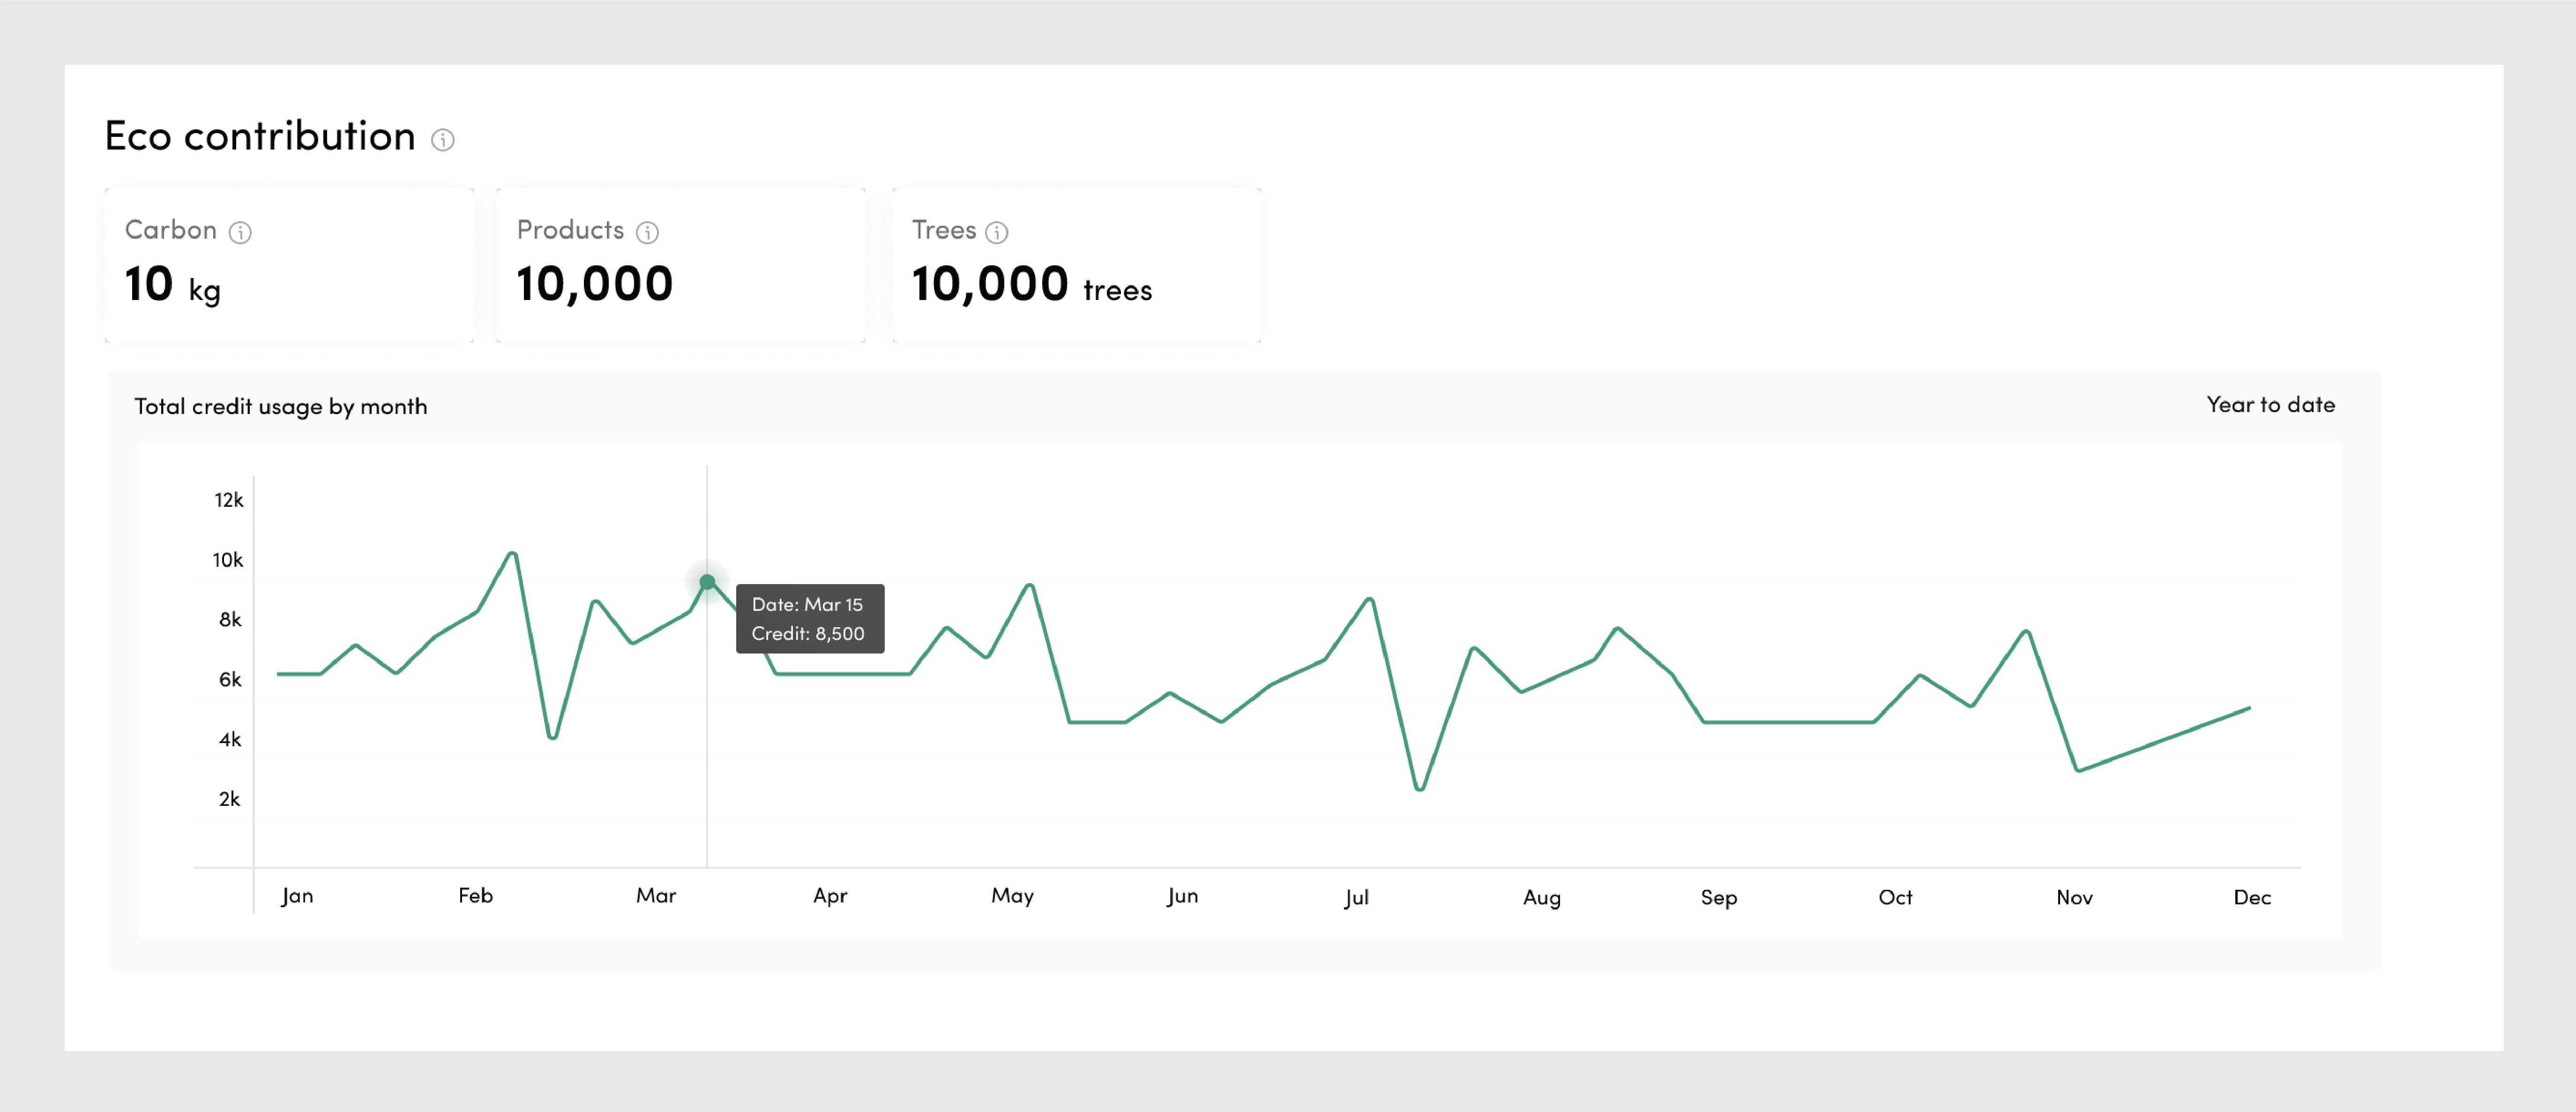Click the Trees info icon
Image resolution: width=2576 pixels, height=1112 pixels.
click(x=997, y=233)
